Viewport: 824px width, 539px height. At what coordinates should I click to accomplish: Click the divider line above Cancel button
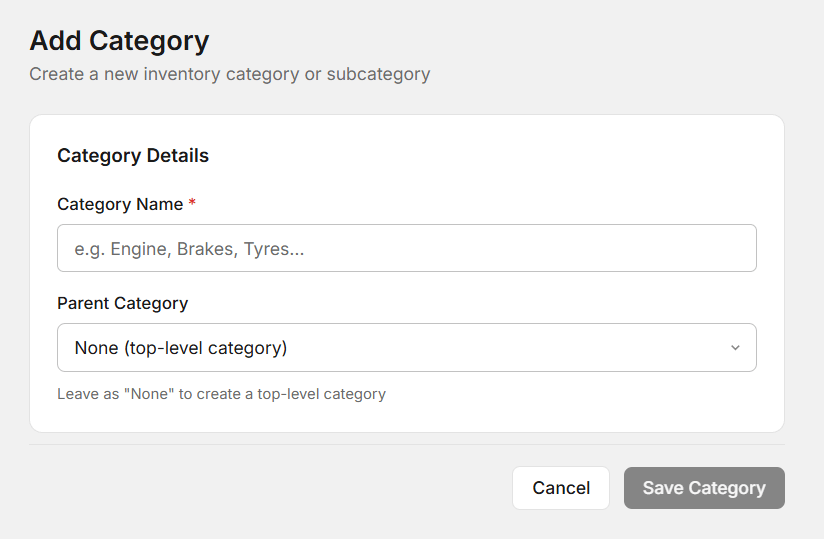click(x=406, y=444)
